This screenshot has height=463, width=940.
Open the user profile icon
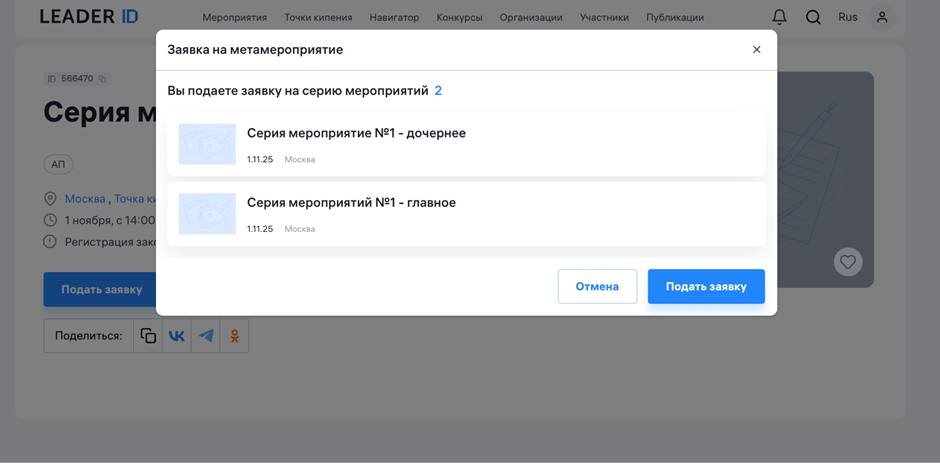point(882,17)
